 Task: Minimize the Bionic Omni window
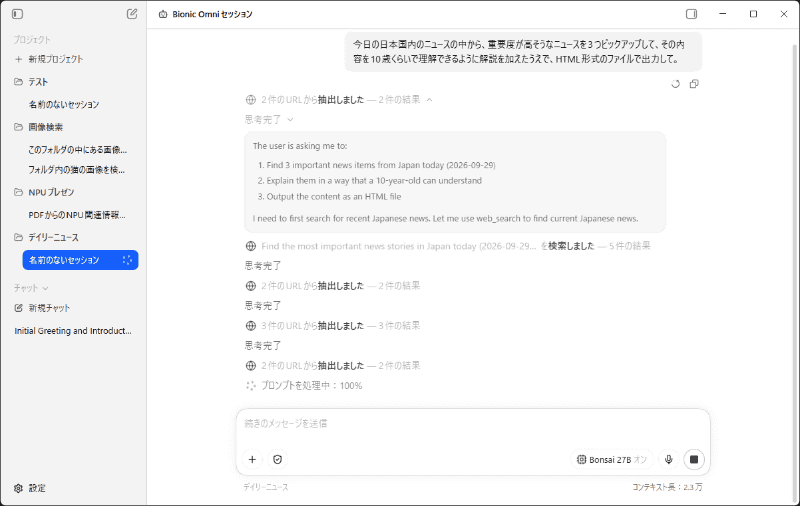pos(722,14)
